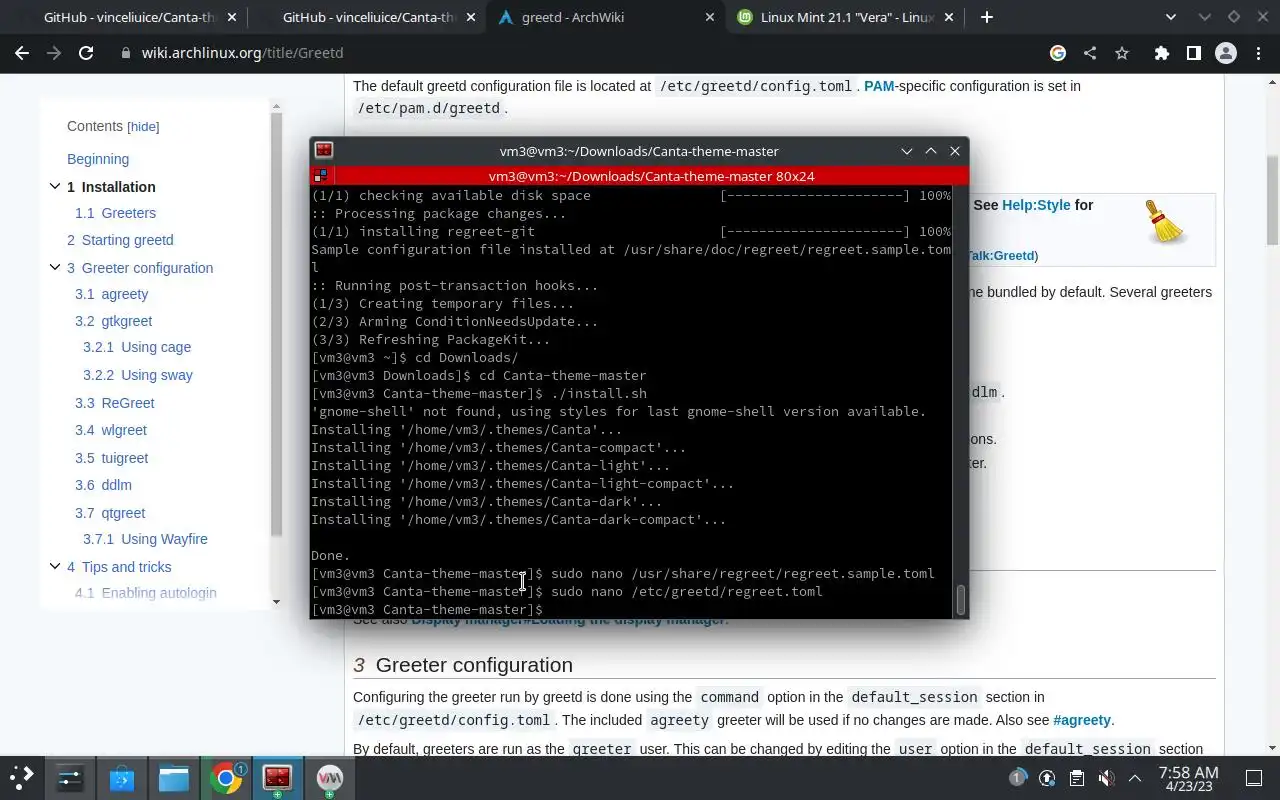This screenshot has height=800, width=1280.
Task: Open 3.6 ddlm contents entry
Action: click(x=103, y=485)
